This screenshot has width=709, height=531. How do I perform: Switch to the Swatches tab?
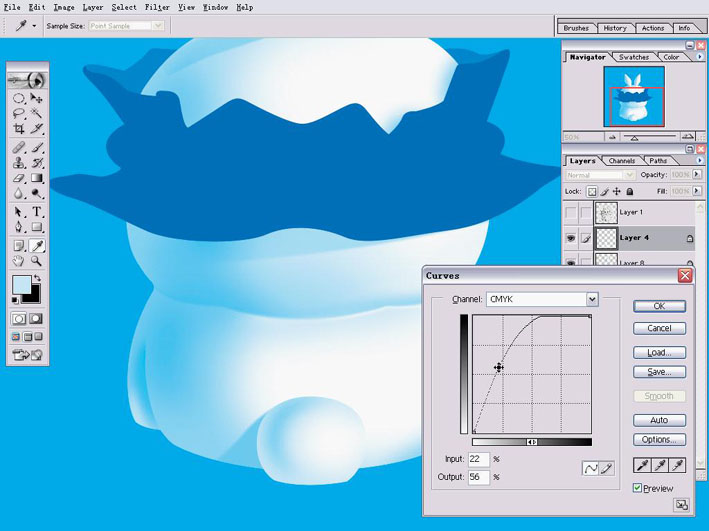point(634,57)
